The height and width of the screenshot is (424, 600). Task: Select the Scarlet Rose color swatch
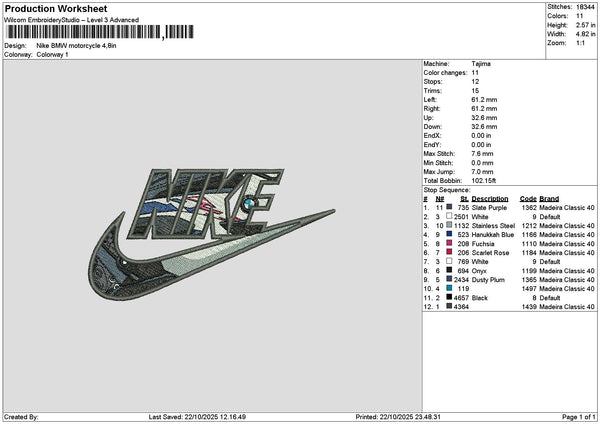pos(449,252)
